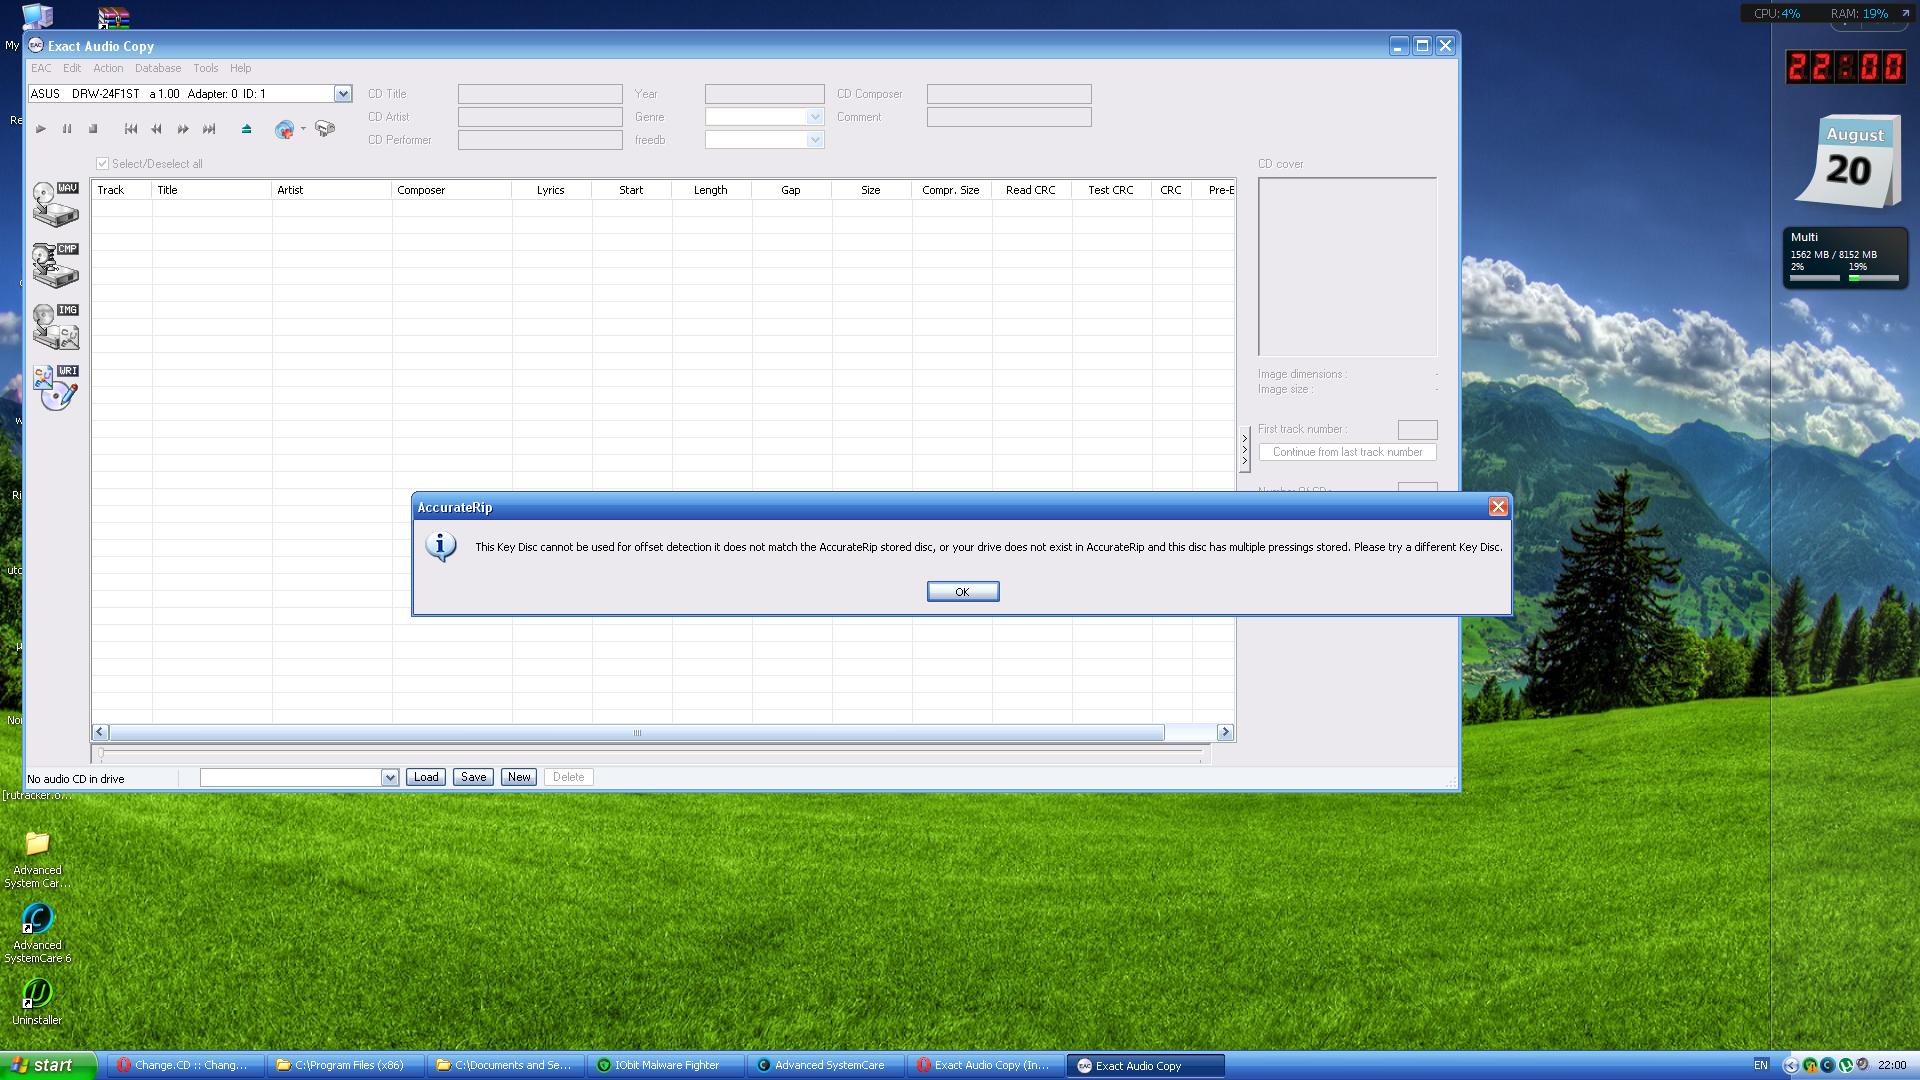Open Advanced SystemCare 6 desktop icon
The image size is (1920, 1080).
[x=37, y=932]
